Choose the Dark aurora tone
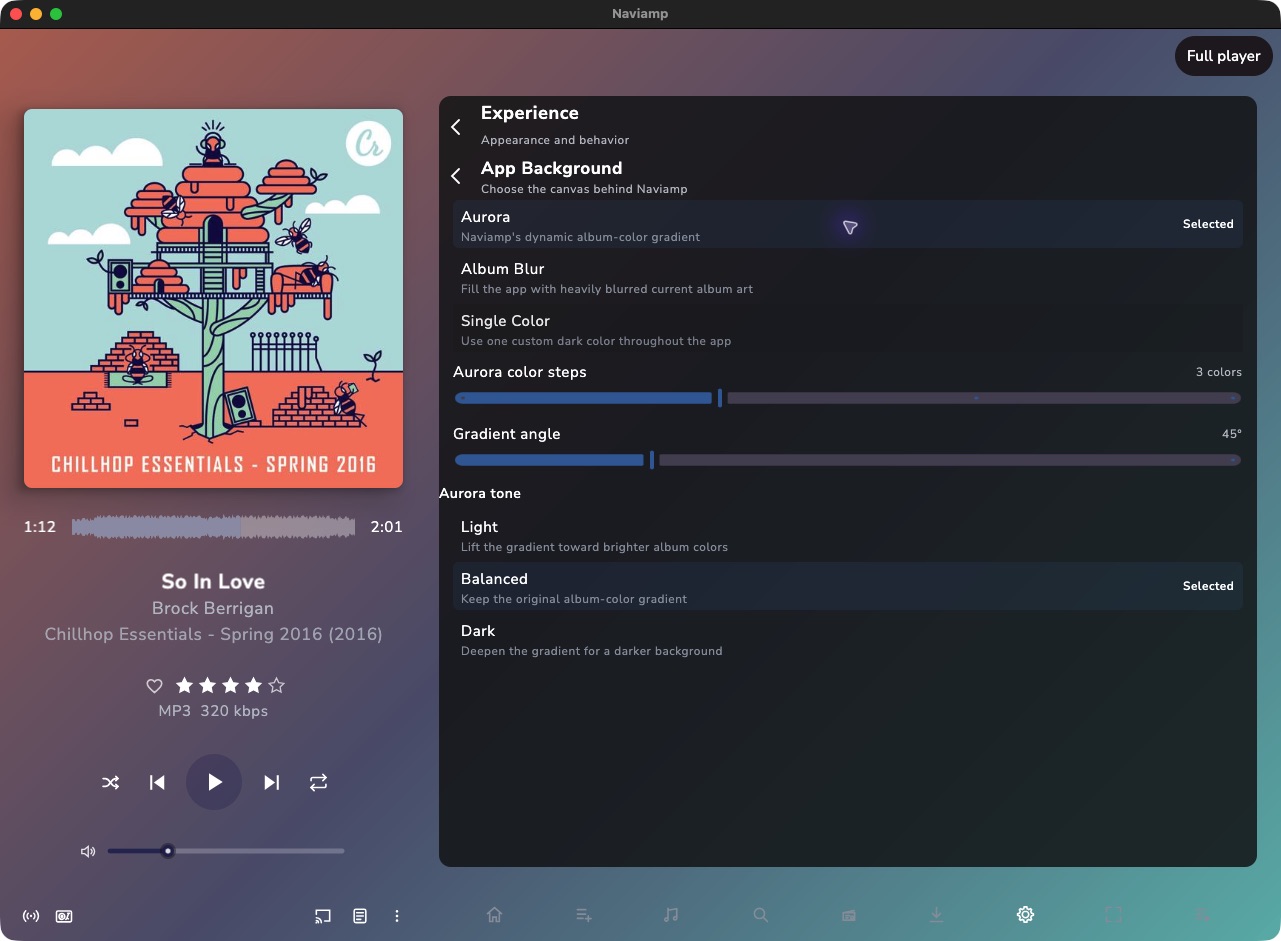 click(x=848, y=639)
